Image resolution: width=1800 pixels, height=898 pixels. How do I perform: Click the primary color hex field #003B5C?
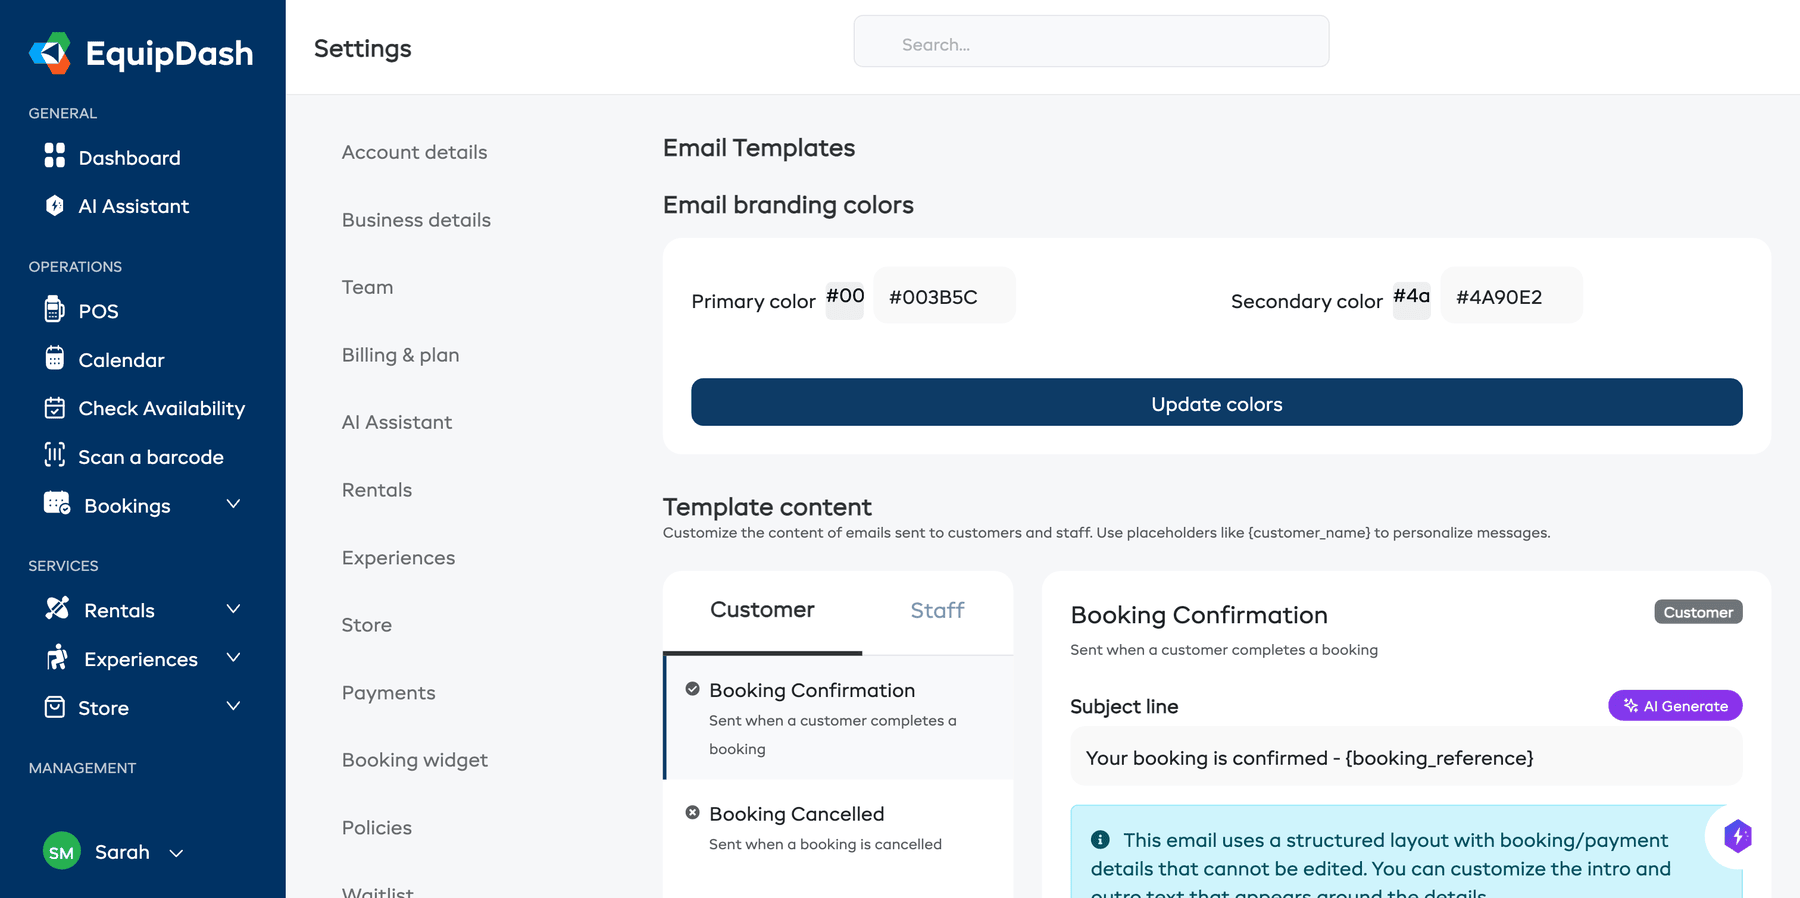(944, 296)
